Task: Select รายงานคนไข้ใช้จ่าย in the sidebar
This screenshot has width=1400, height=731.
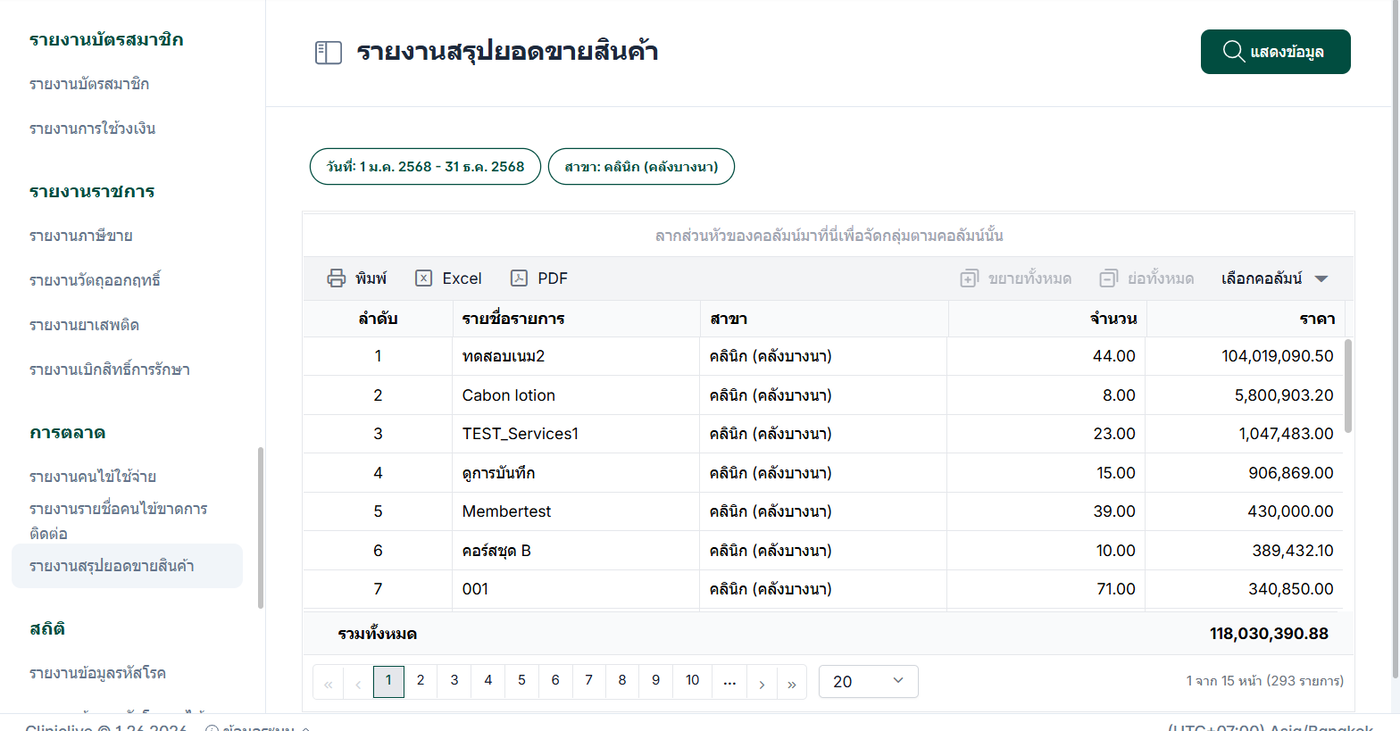Action: [93, 476]
